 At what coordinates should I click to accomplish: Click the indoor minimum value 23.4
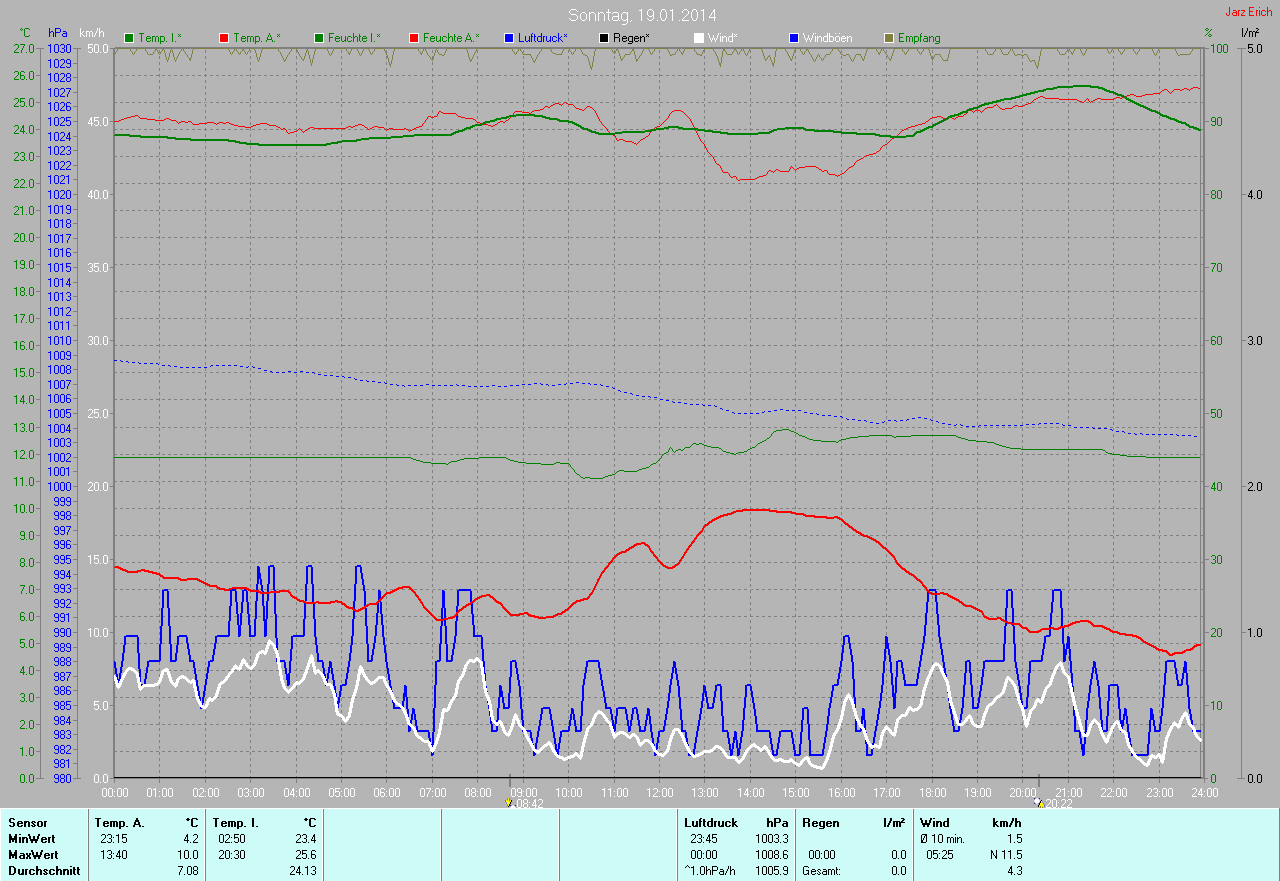tap(306, 839)
